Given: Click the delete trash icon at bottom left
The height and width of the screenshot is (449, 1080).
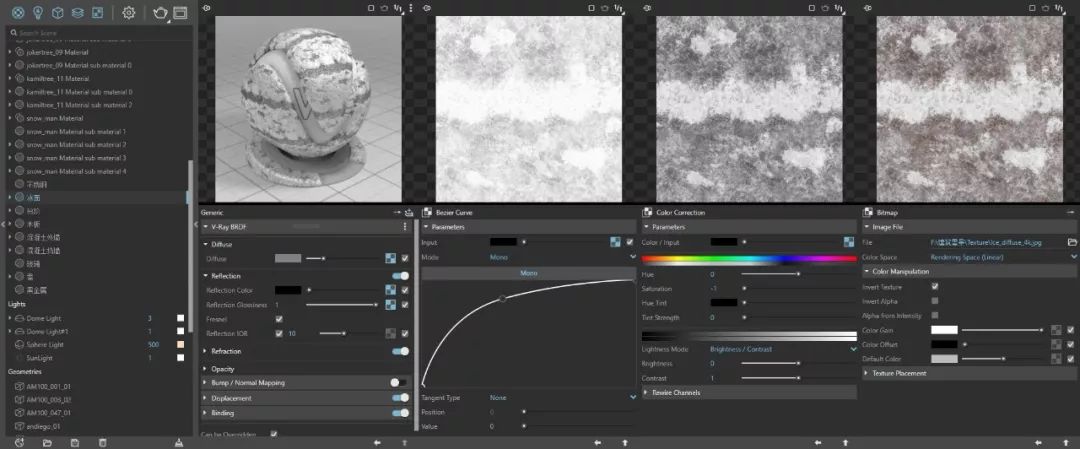Looking at the screenshot, I should (102, 442).
